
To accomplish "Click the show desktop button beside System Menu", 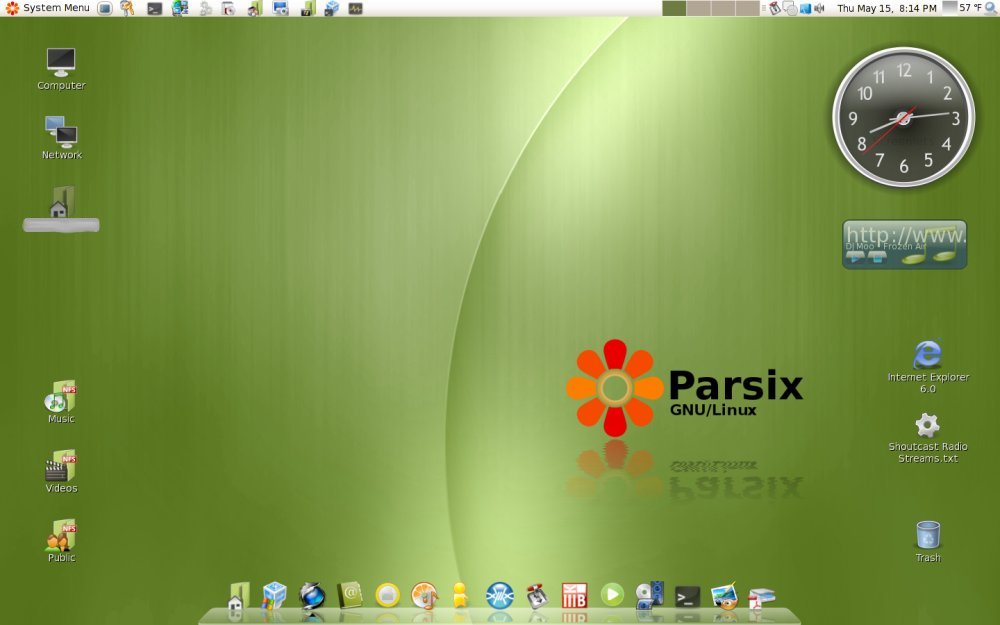I will click(105, 8).
